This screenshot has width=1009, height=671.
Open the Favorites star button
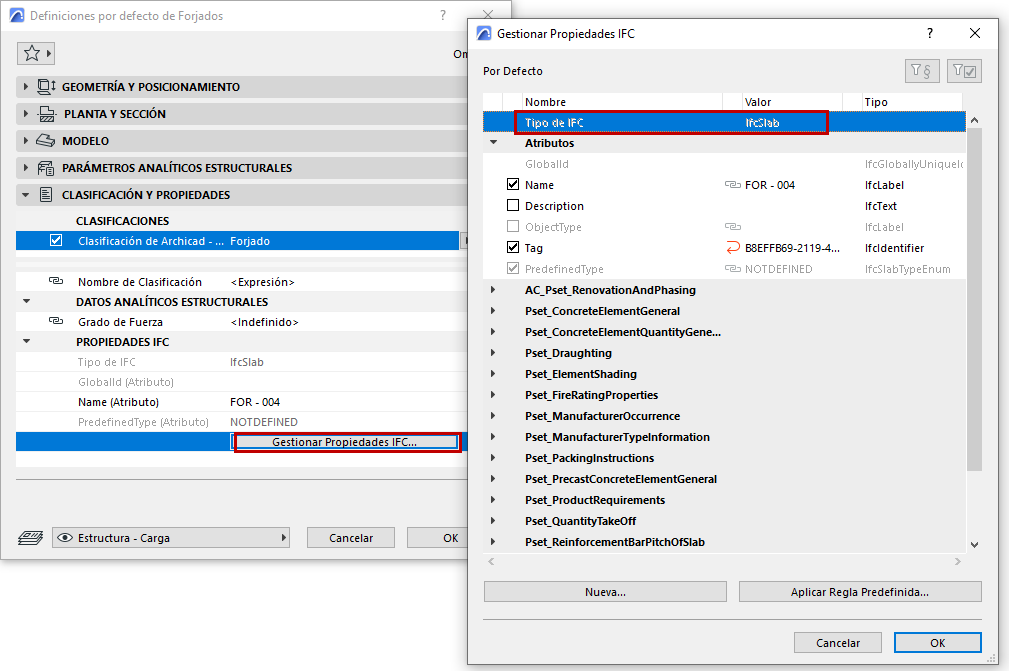[35, 53]
